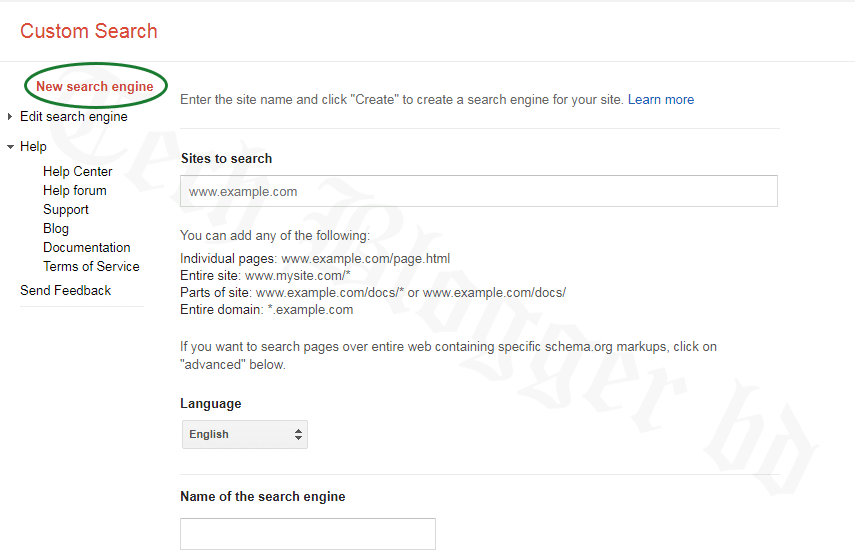Open the Help forum link
This screenshot has width=855, height=553.
(74, 191)
